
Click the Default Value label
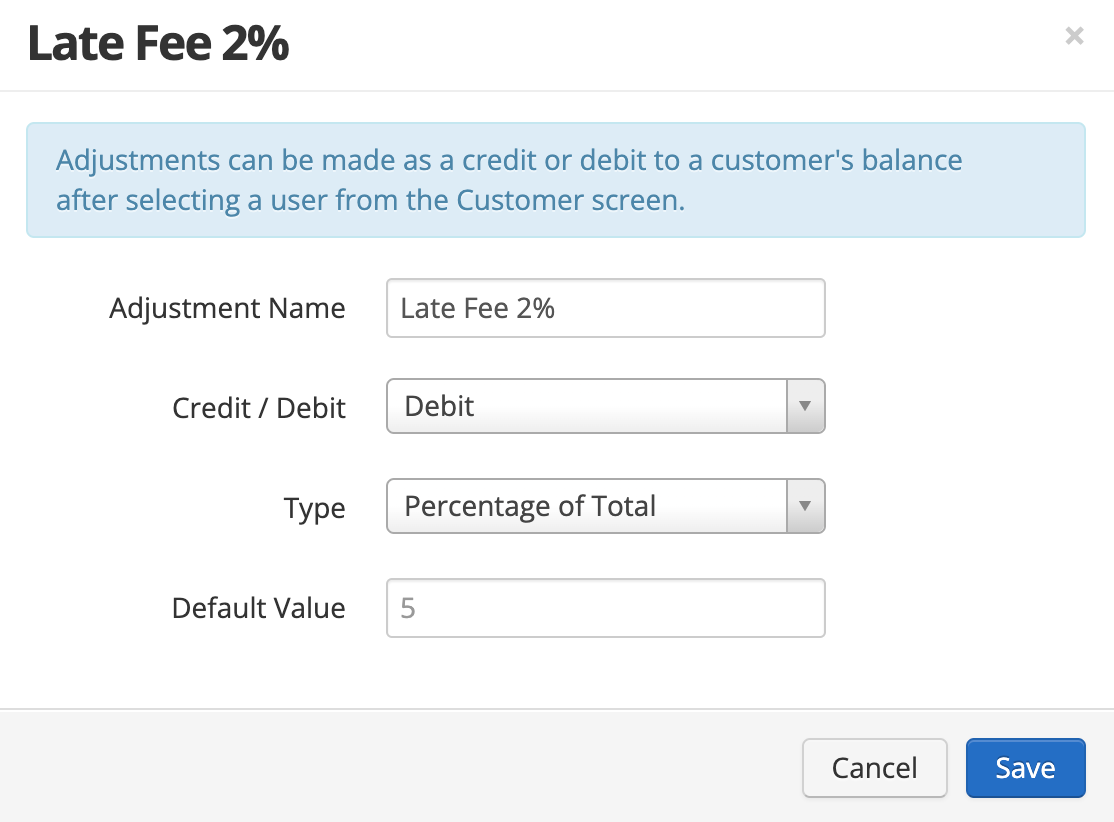coord(259,608)
